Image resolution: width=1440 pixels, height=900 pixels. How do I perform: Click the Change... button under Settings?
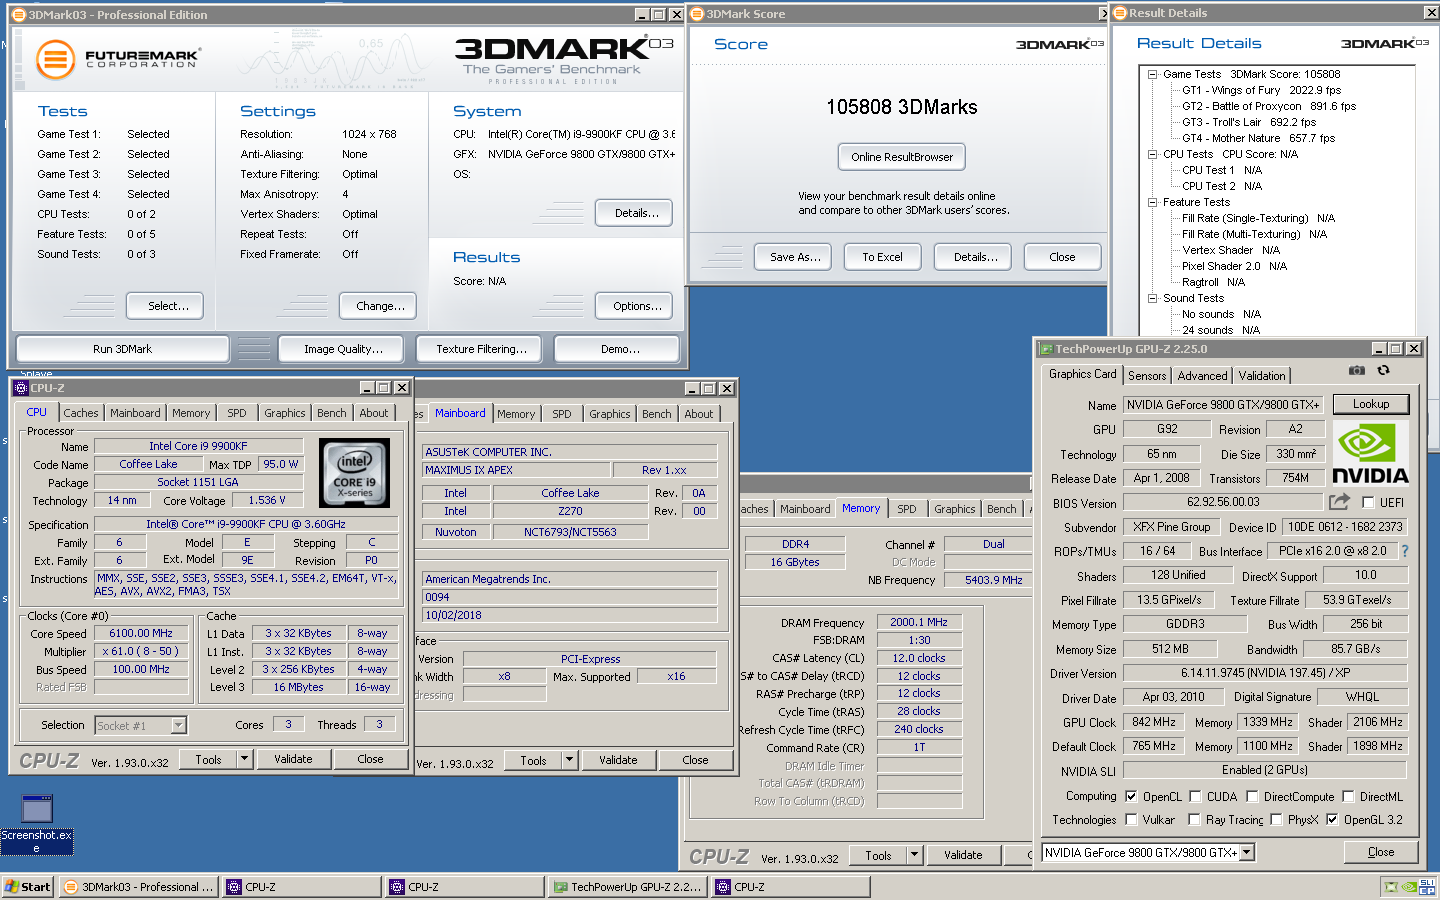click(380, 306)
